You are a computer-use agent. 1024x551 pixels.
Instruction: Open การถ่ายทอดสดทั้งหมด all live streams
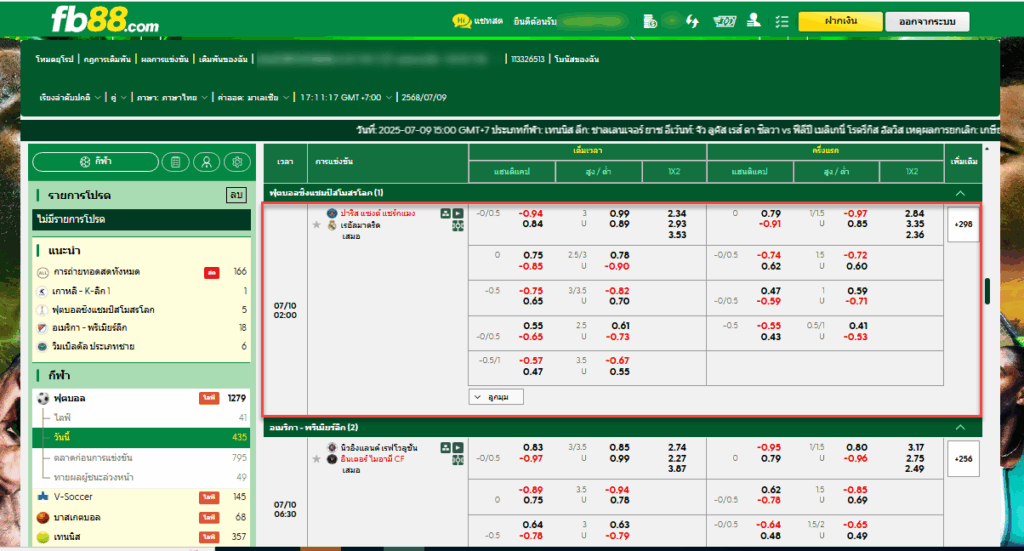pos(141,272)
